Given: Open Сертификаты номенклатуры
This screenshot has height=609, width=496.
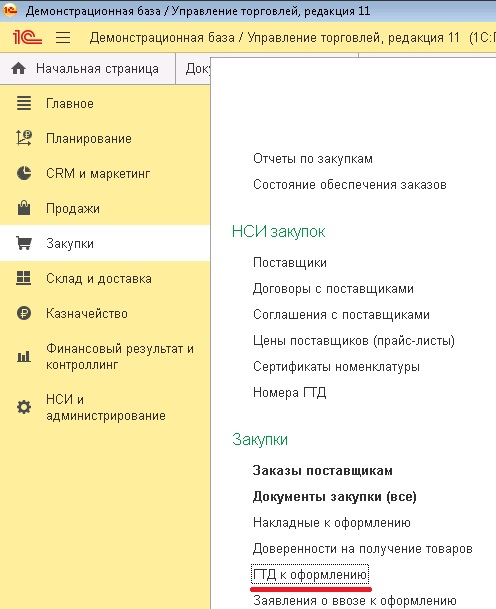Looking at the screenshot, I should pyautogui.click(x=336, y=367).
